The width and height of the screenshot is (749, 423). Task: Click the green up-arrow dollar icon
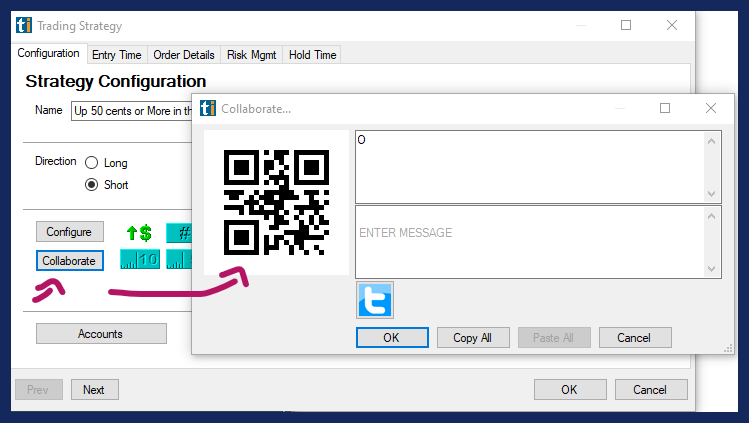pyautogui.click(x=139, y=233)
